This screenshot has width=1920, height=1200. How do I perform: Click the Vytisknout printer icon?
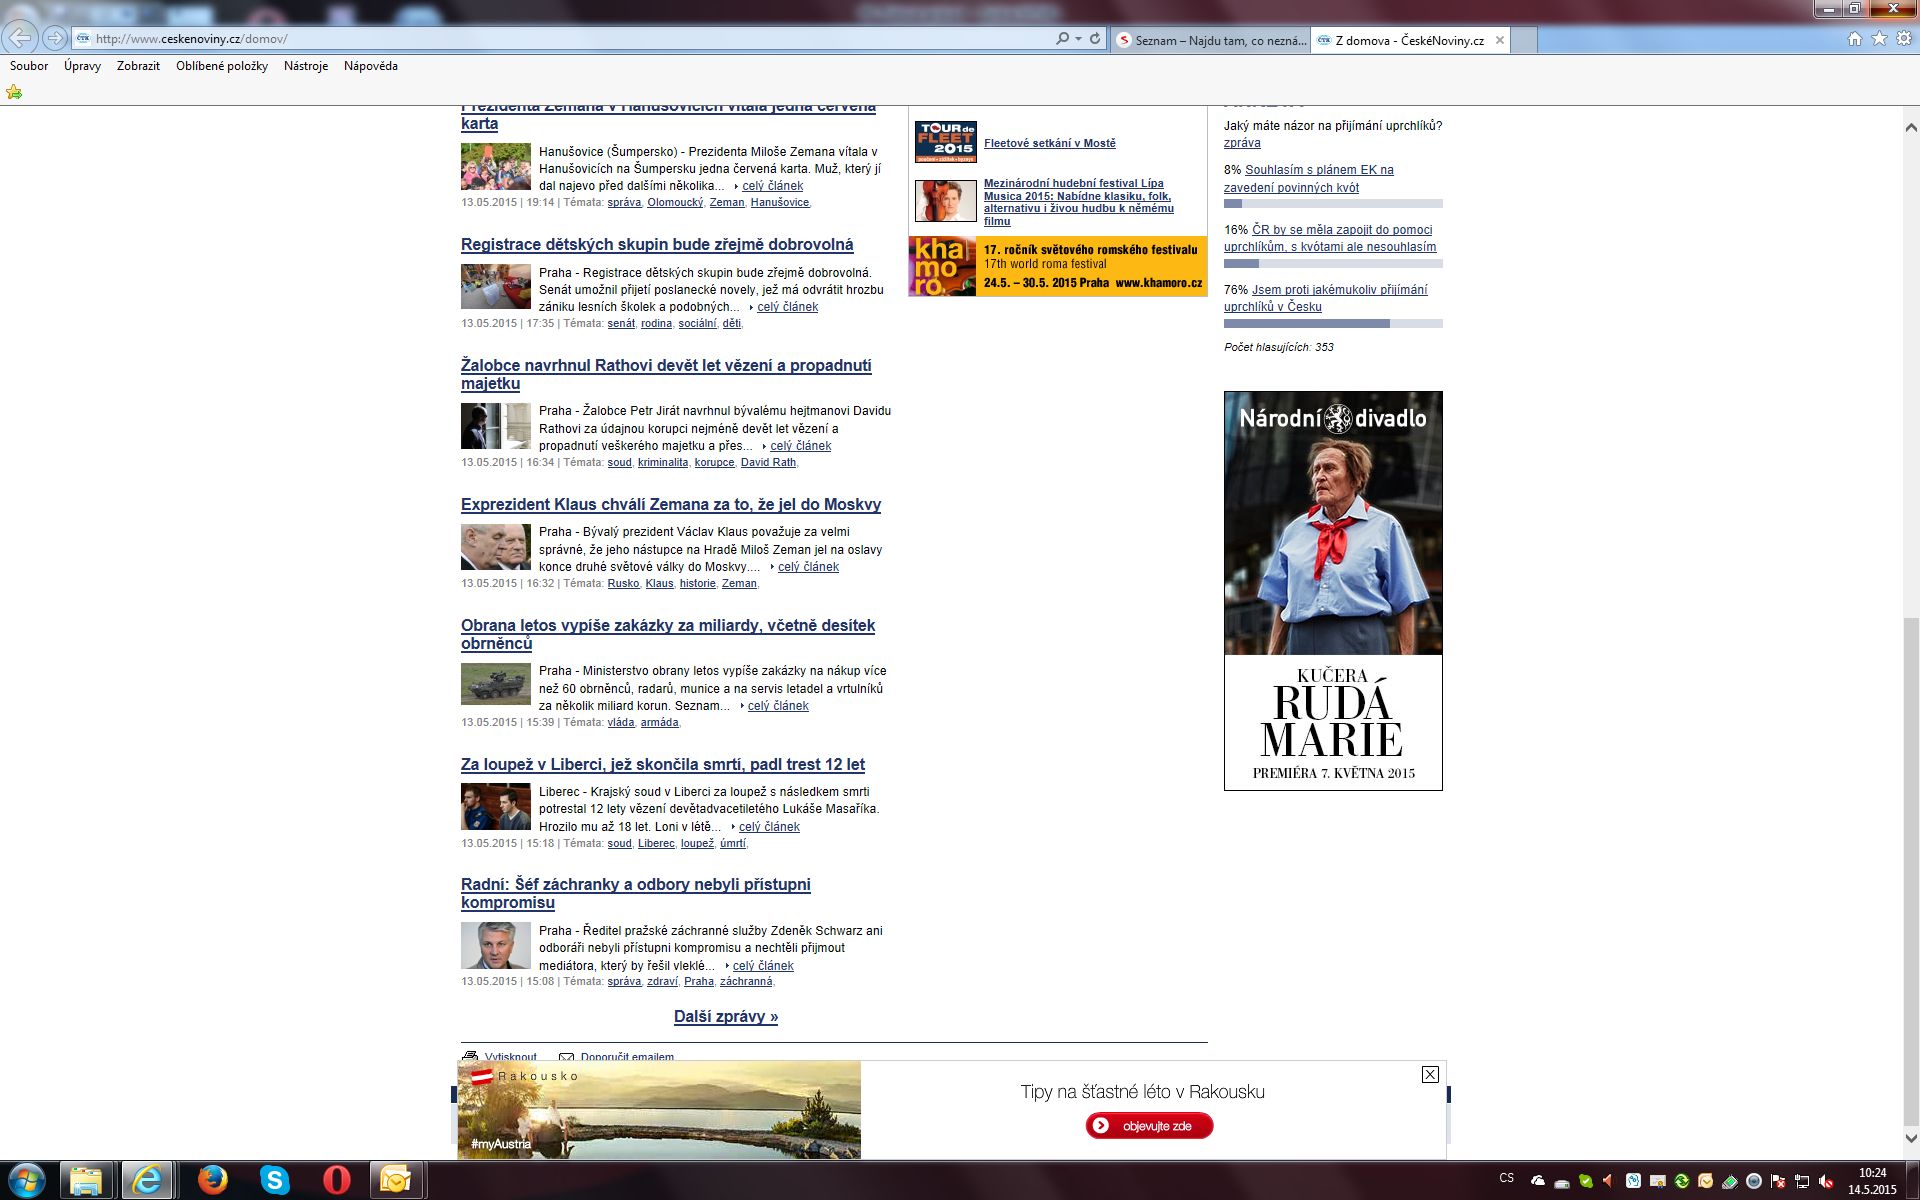pos(470,1056)
